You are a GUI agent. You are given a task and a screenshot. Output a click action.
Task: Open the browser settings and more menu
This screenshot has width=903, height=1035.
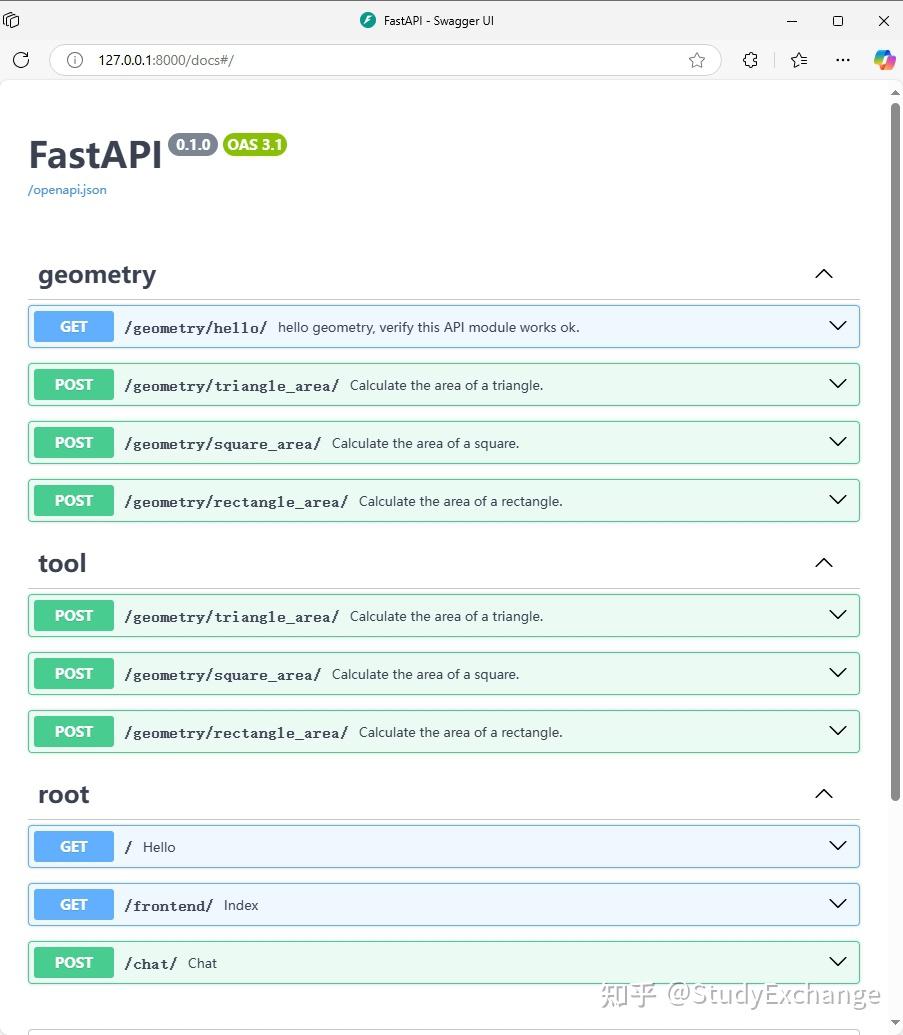click(843, 60)
